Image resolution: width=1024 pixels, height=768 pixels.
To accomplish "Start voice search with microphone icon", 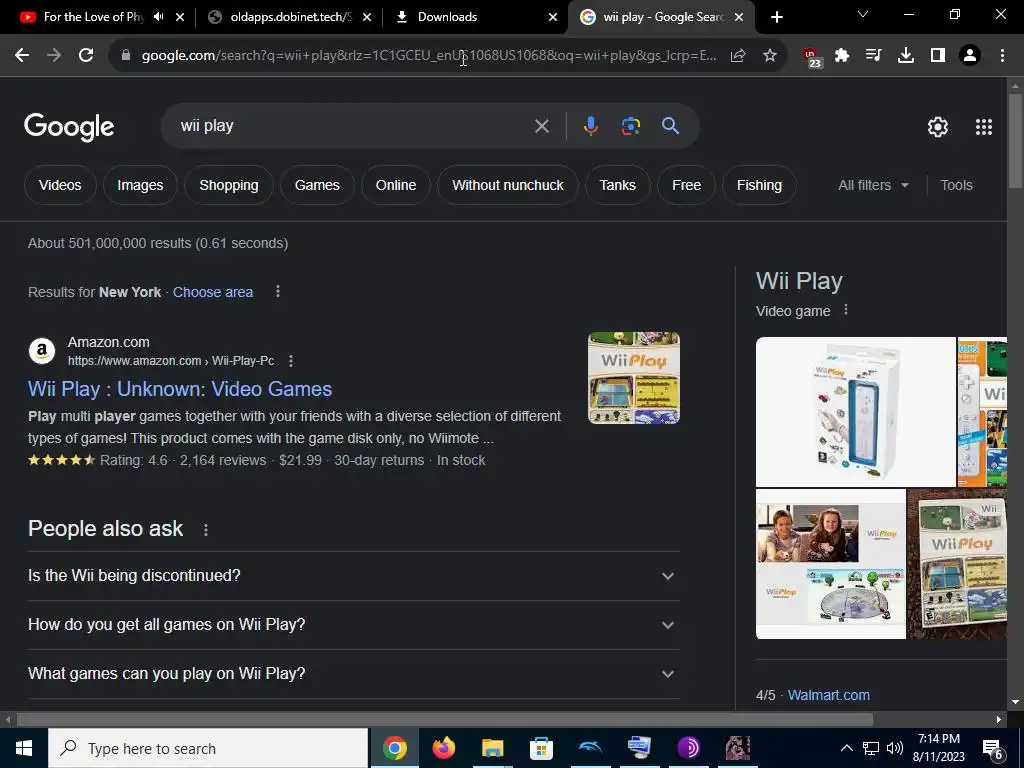I will click(590, 126).
